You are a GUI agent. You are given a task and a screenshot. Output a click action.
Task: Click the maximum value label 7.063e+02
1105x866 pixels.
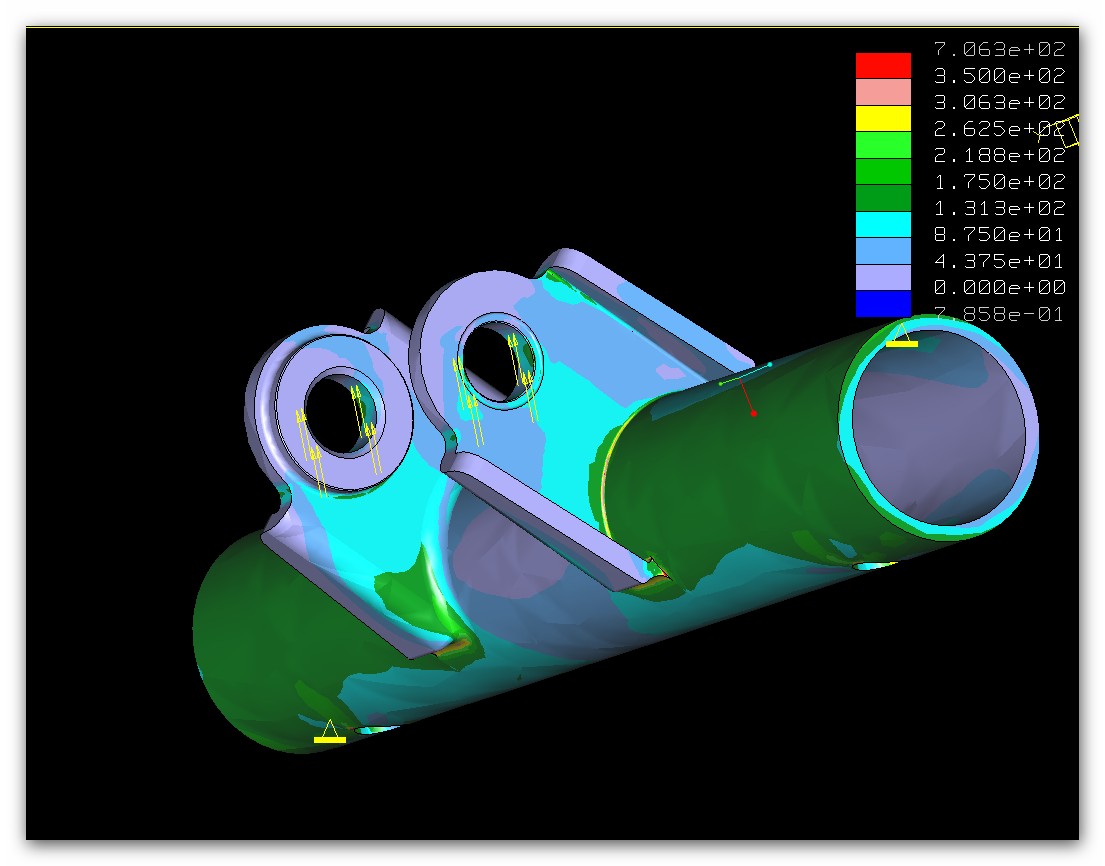pyautogui.click(x=999, y=49)
